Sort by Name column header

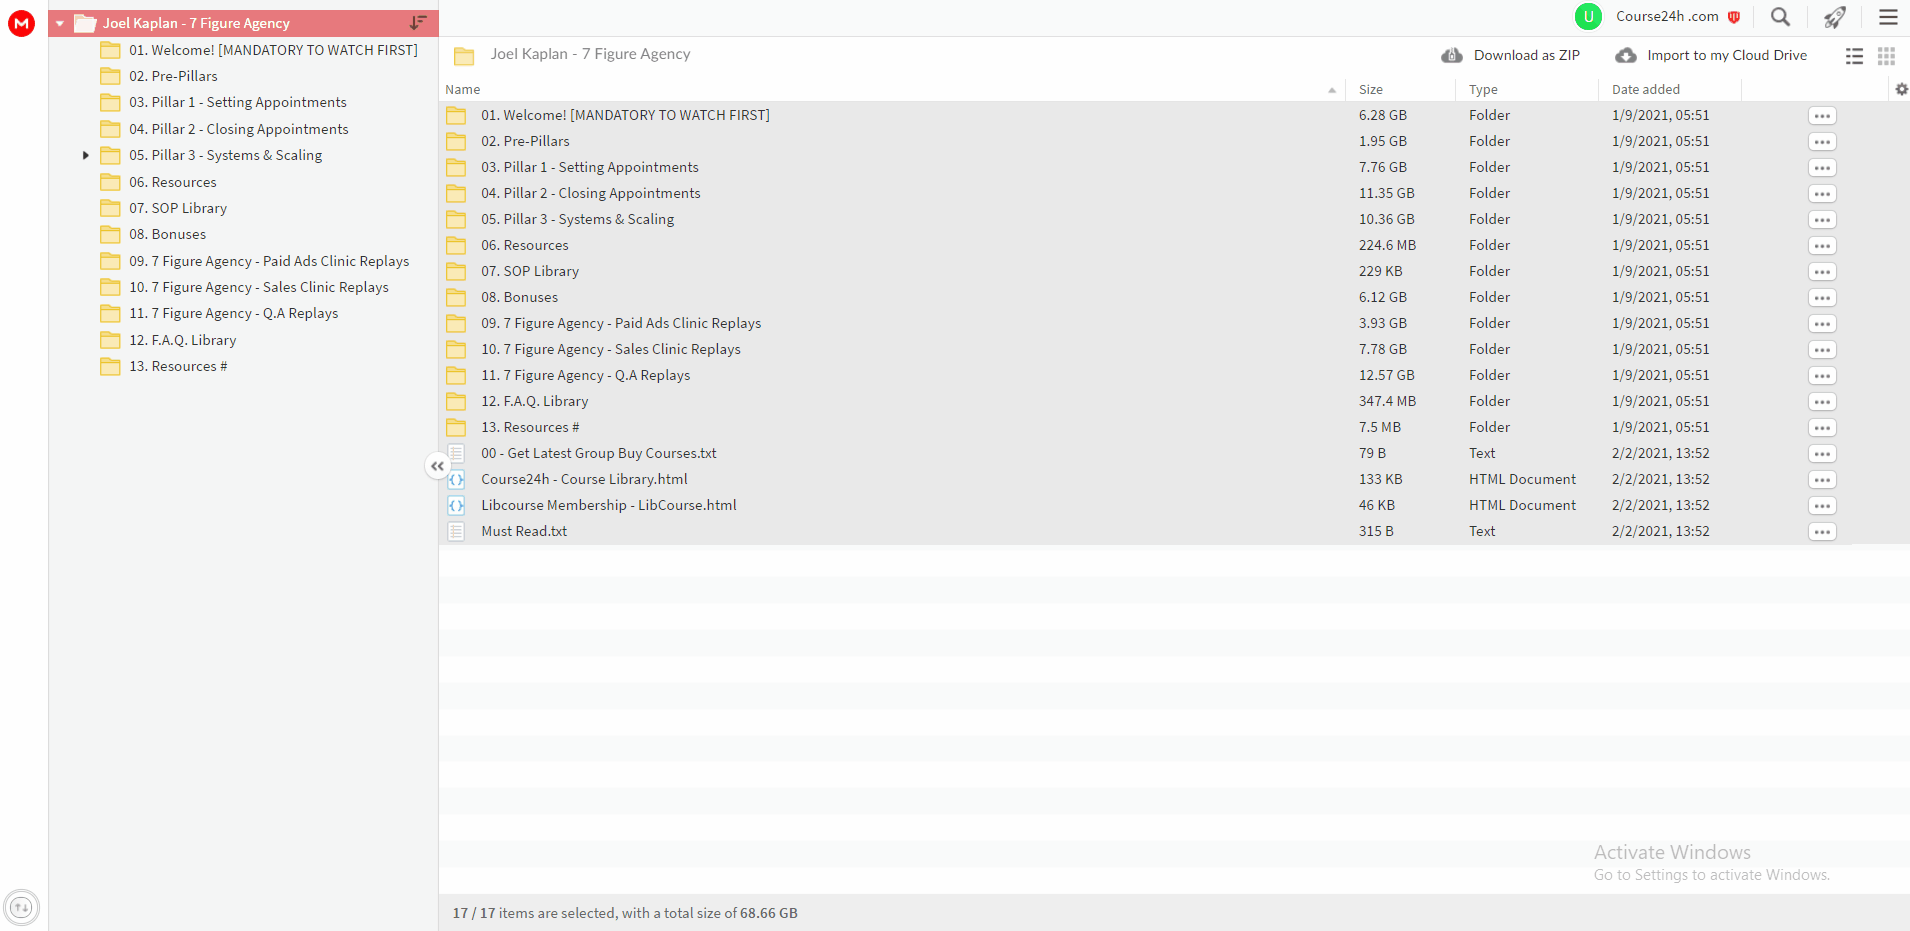tap(463, 89)
